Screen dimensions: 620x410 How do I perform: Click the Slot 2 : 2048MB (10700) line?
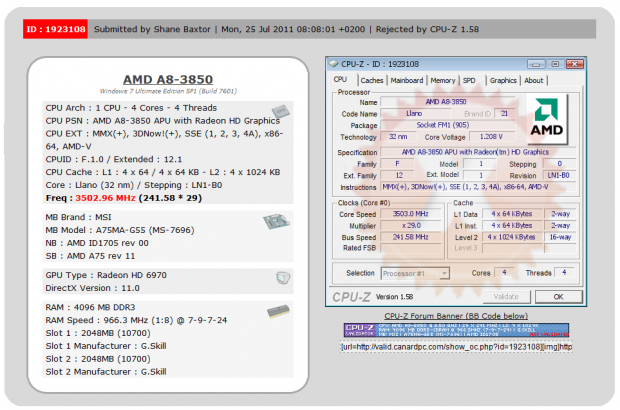98,359
